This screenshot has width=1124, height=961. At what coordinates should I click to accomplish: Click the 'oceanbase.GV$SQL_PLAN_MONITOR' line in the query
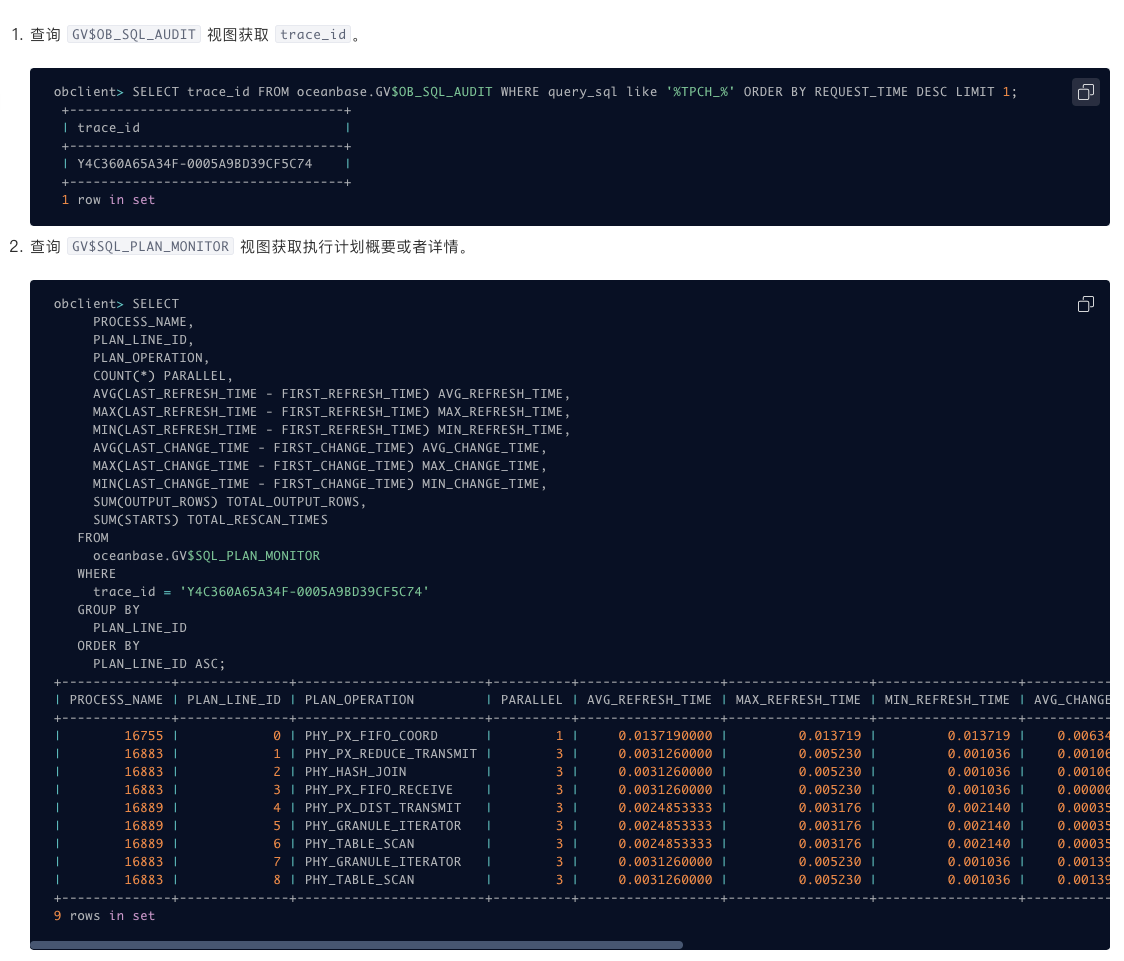206,556
